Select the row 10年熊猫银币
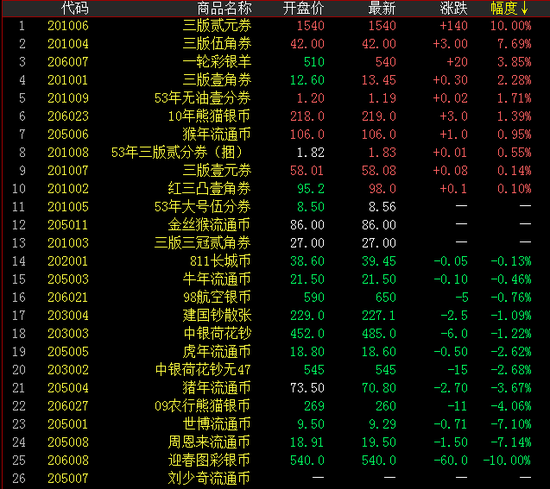This screenshot has width=550, height=489. [x=276, y=116]
